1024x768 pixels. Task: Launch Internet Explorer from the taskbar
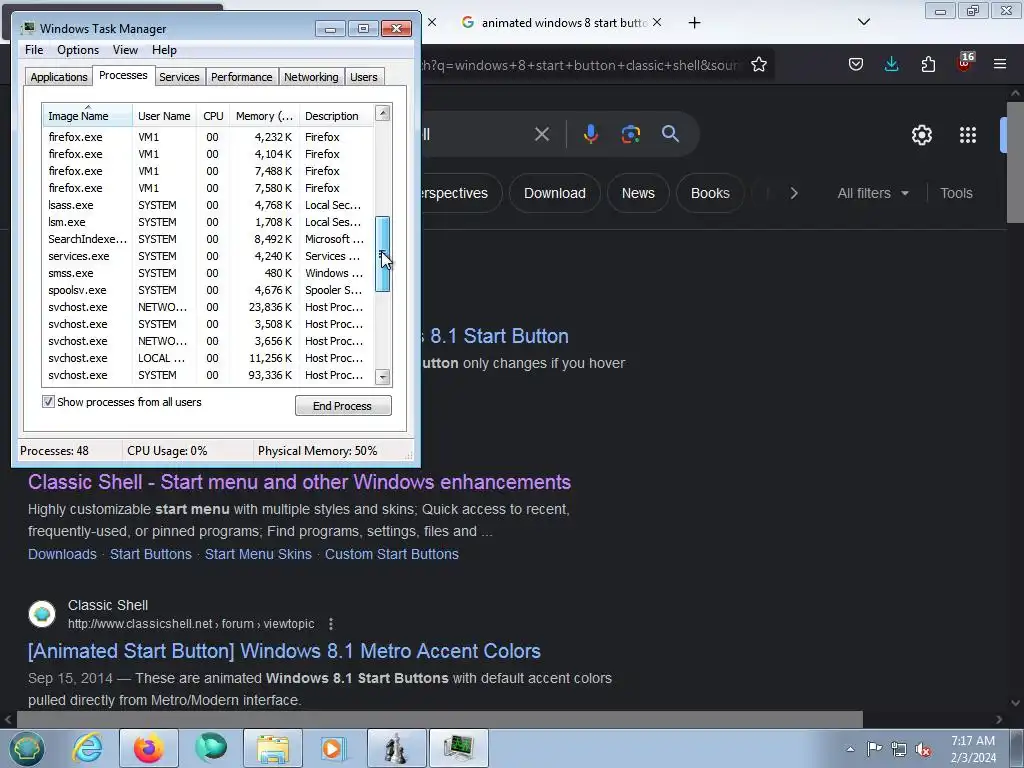[88, 748]
